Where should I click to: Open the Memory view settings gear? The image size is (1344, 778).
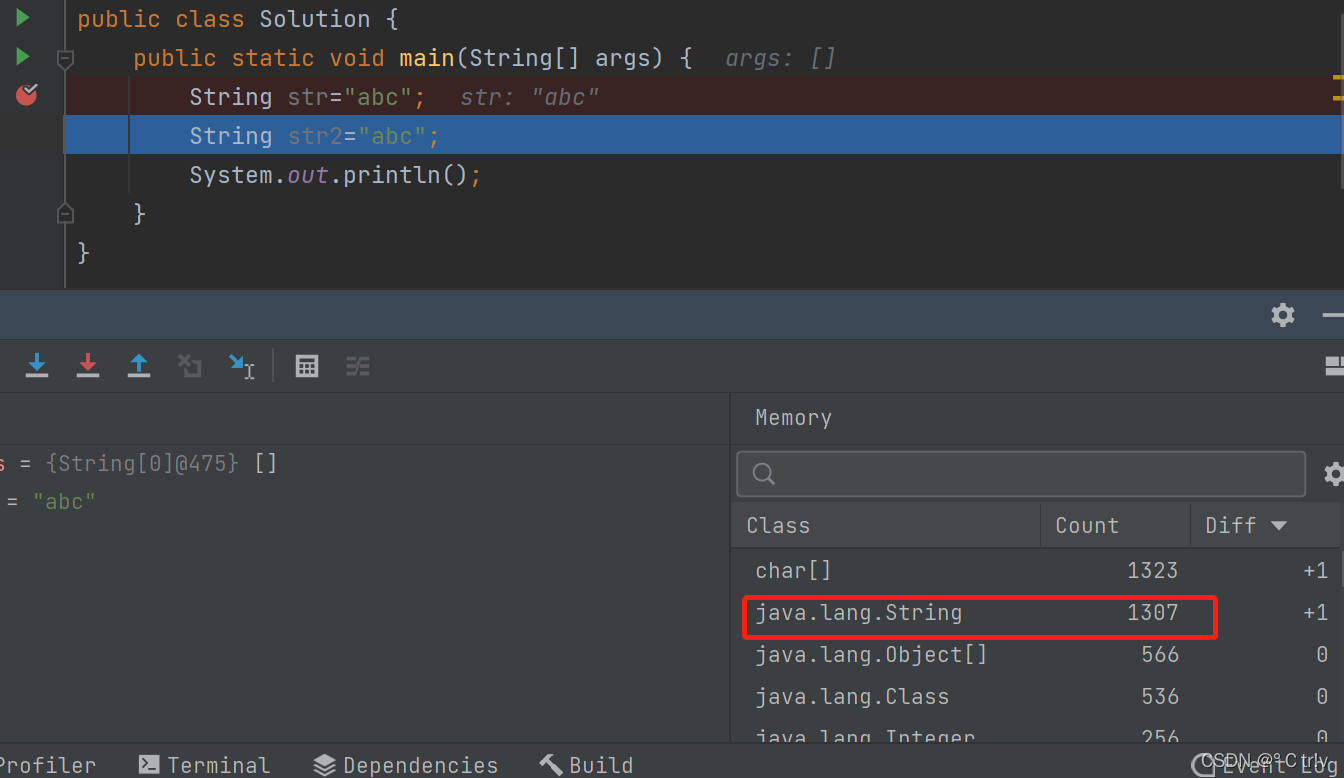click(1334, 473)
